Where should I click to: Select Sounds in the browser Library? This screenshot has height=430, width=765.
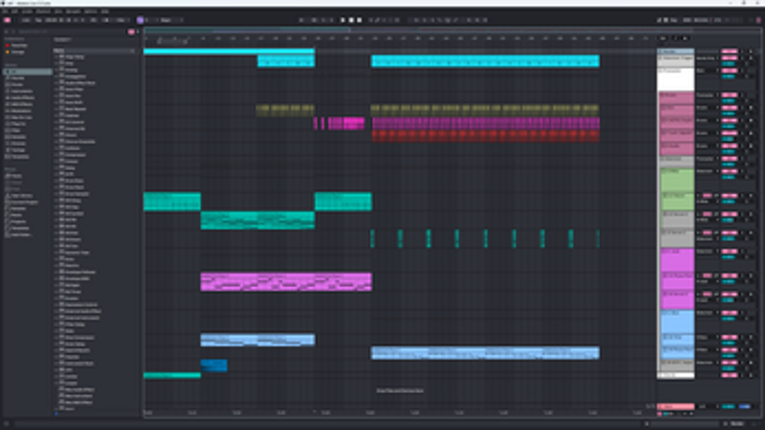pyautogui.click(x=17, y=78)
